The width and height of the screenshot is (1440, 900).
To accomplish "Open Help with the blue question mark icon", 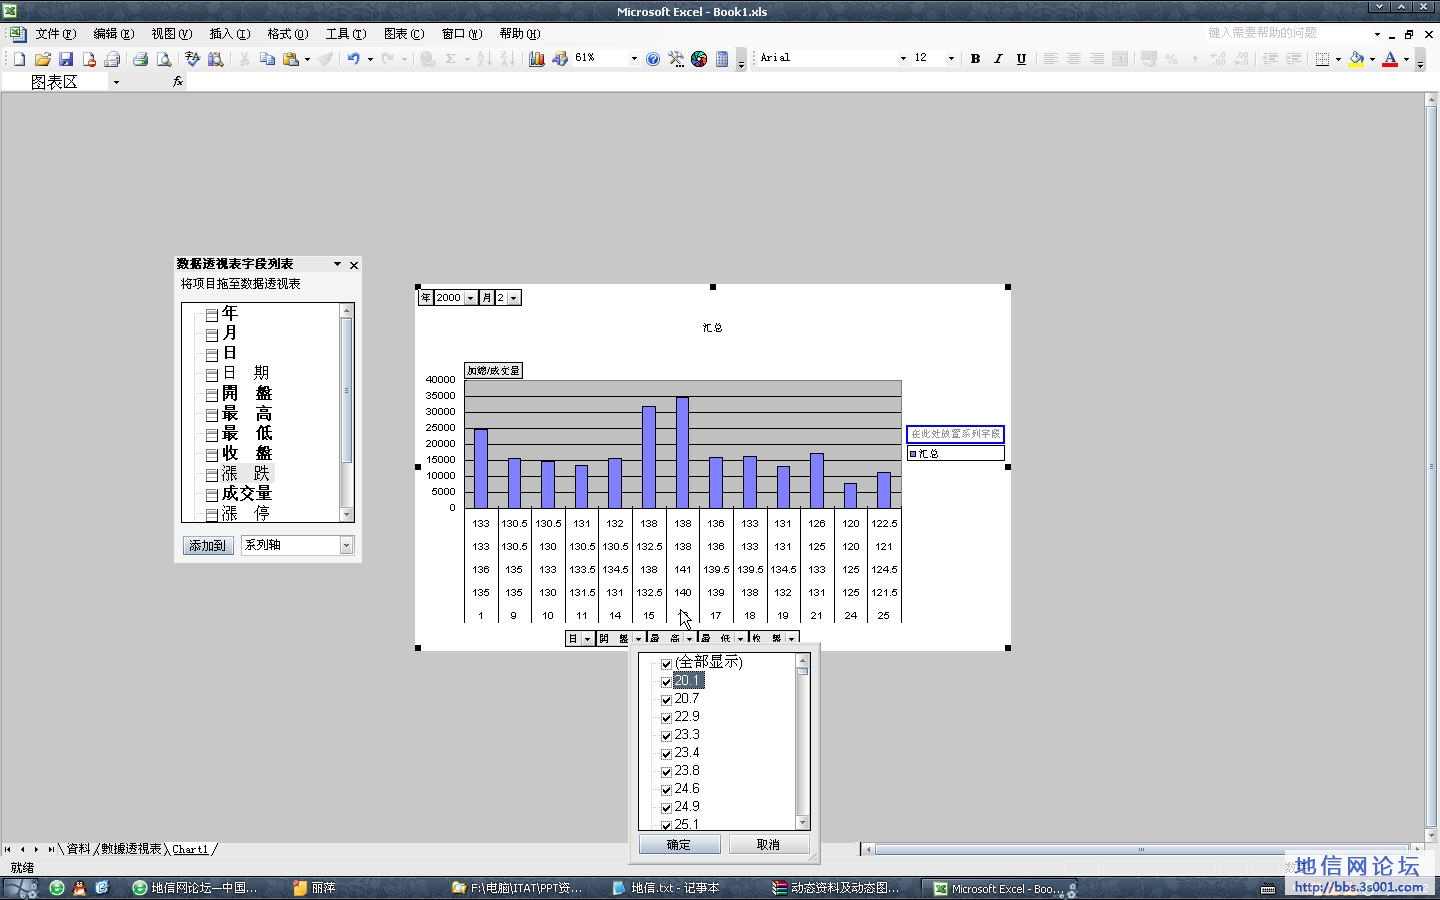I will point(653,59).
